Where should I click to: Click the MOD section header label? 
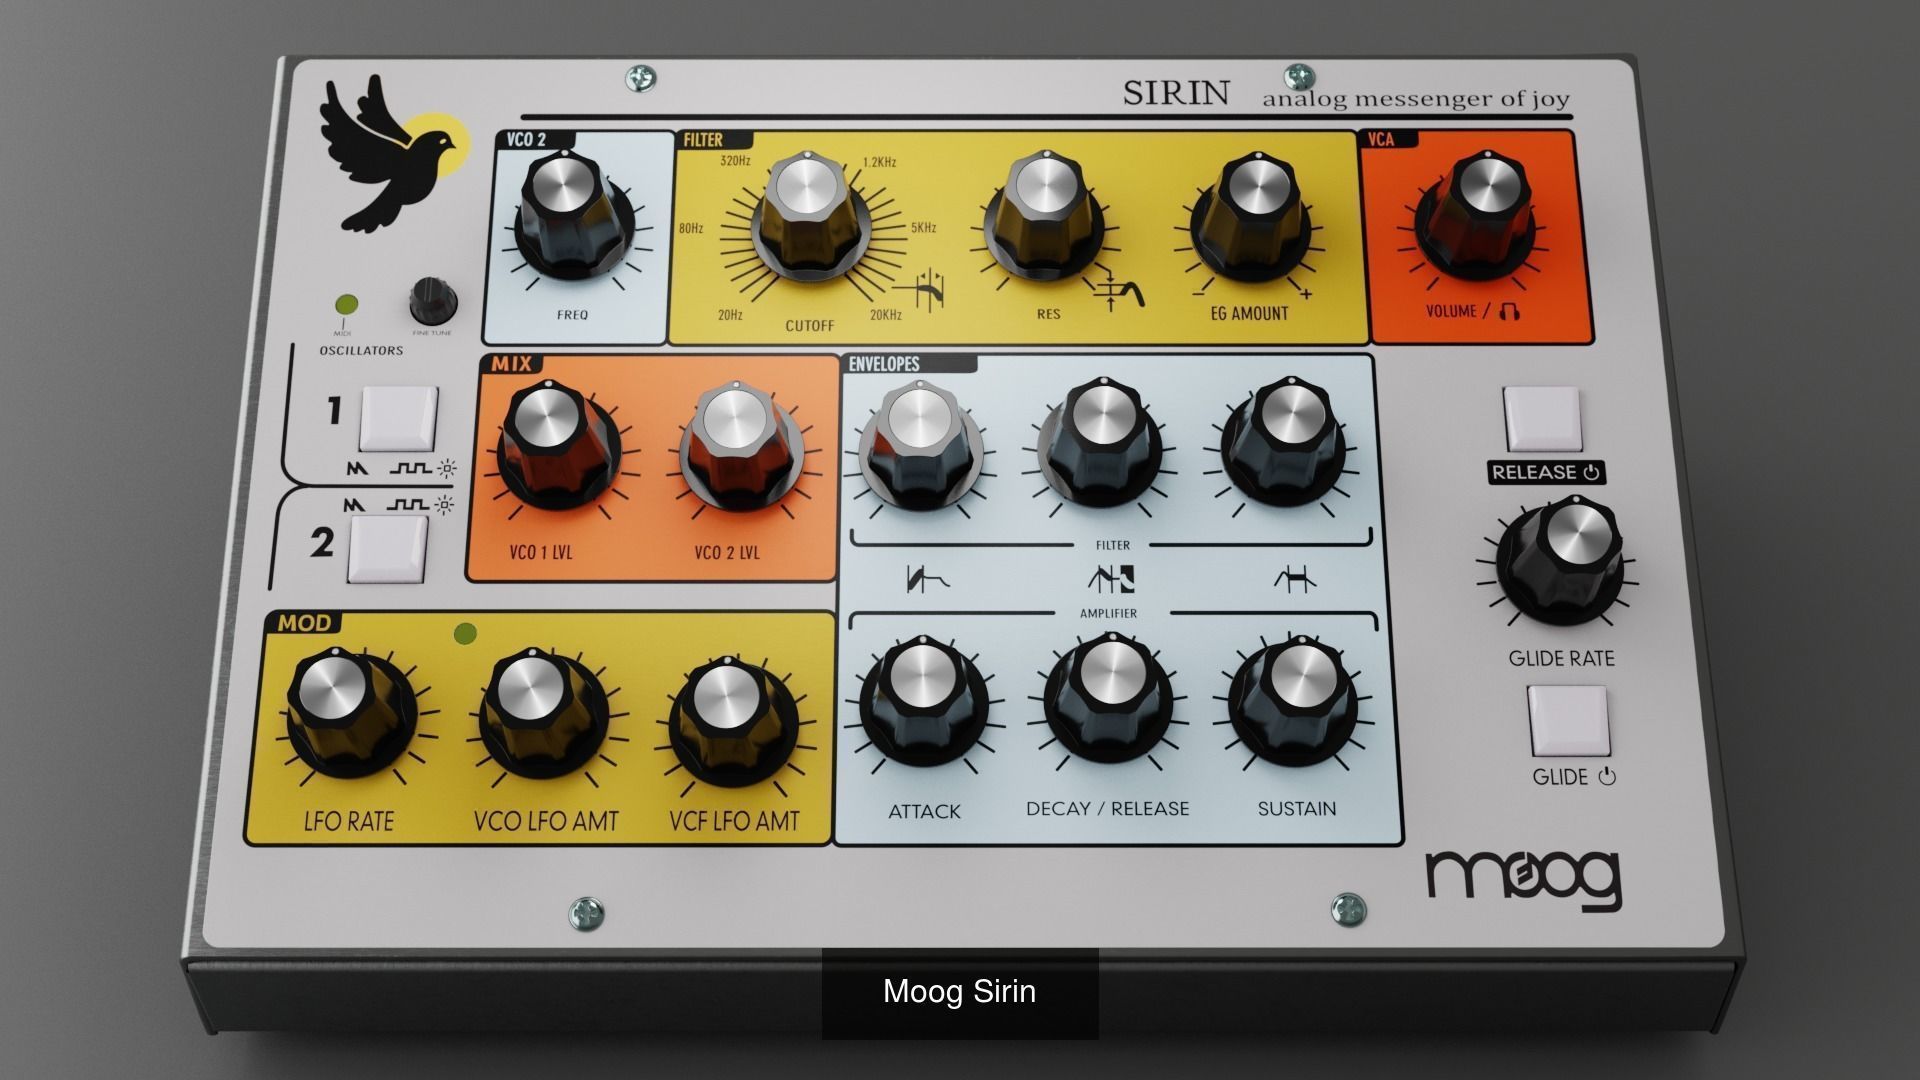(304, 623)
